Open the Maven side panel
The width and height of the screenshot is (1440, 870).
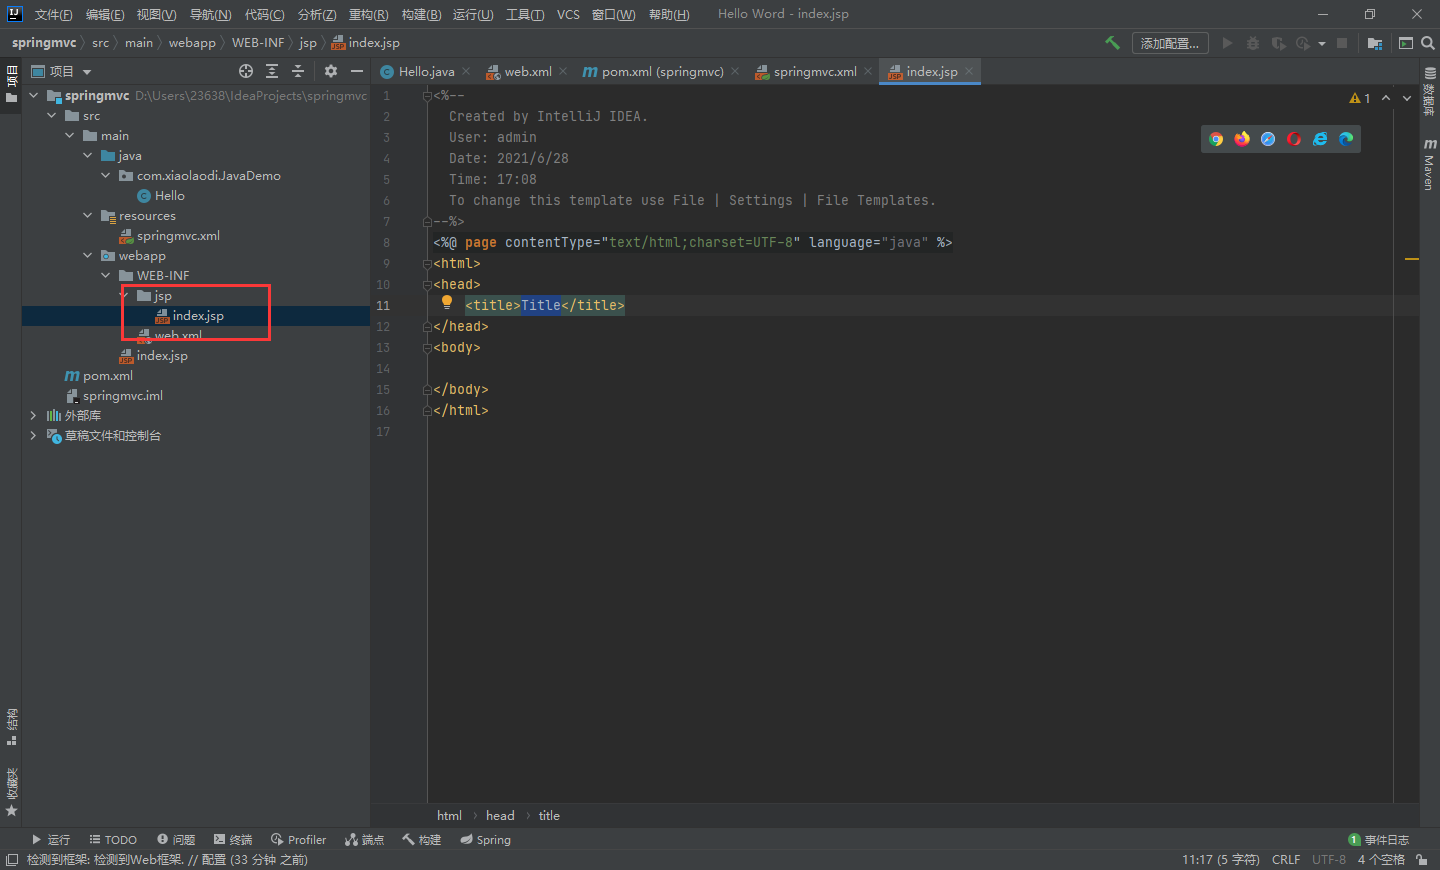[1429, 165]
